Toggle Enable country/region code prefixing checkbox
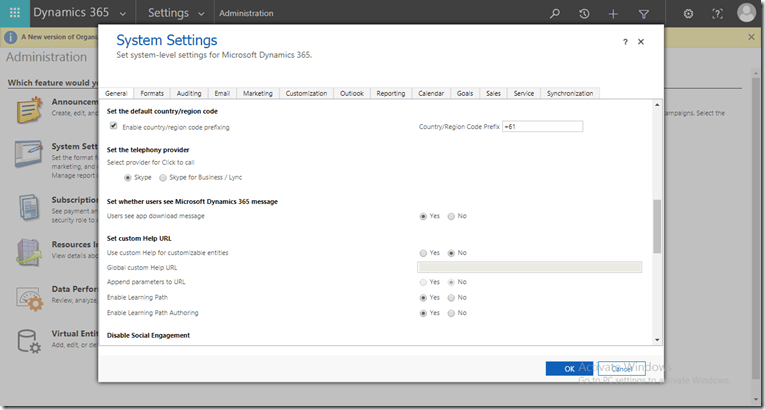765x410 pixels. [x=113, y=127]
